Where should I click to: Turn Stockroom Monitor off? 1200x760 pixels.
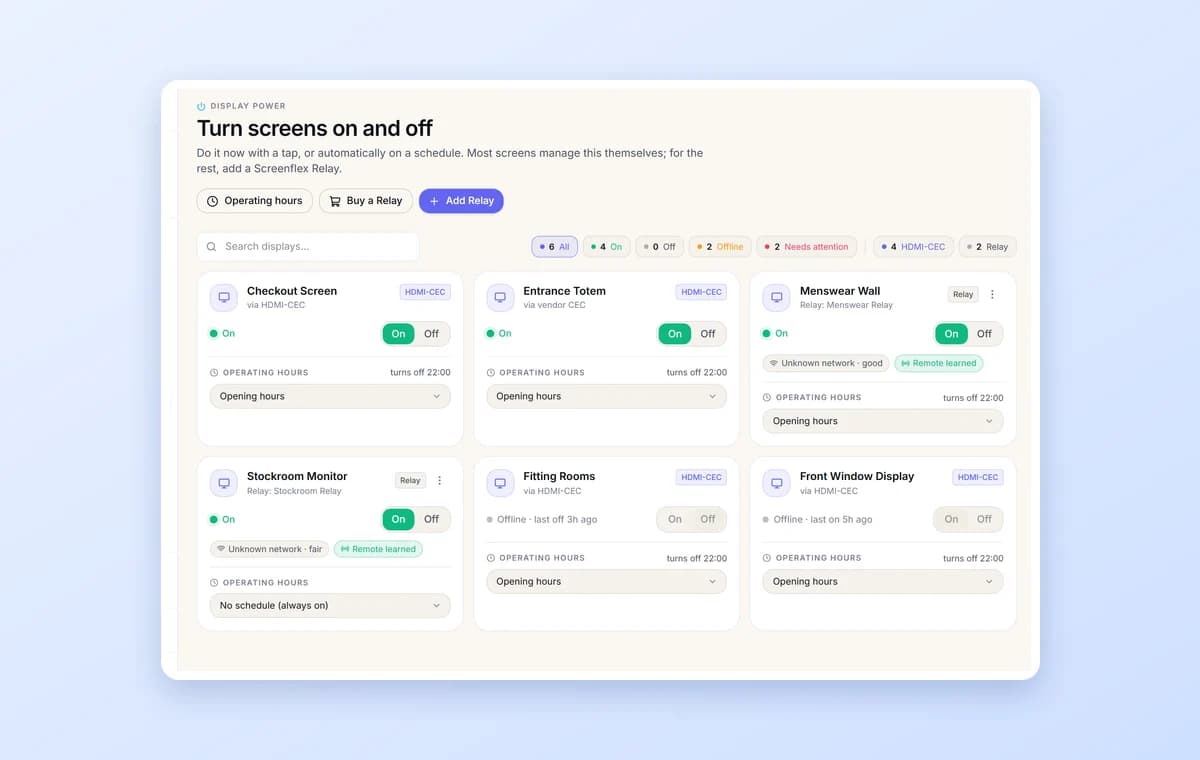point(431,519)
